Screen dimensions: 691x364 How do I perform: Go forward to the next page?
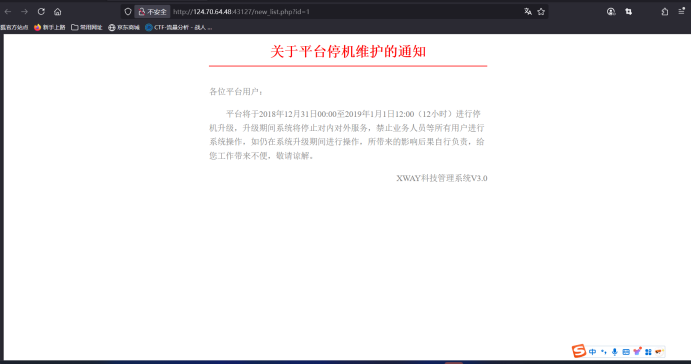(x=24, y=12)
